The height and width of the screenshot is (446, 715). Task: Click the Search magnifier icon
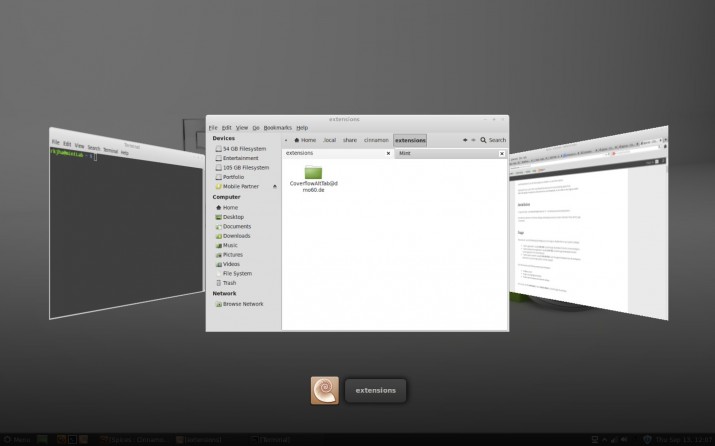(x=484, y=140)
